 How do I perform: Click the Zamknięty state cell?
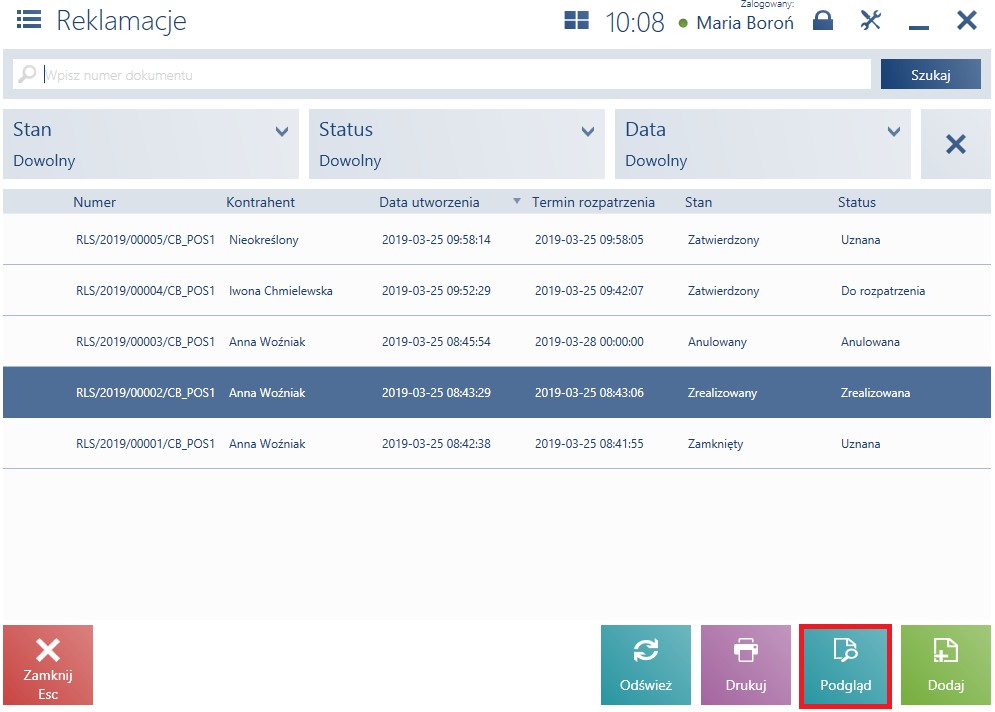point(715,444)
